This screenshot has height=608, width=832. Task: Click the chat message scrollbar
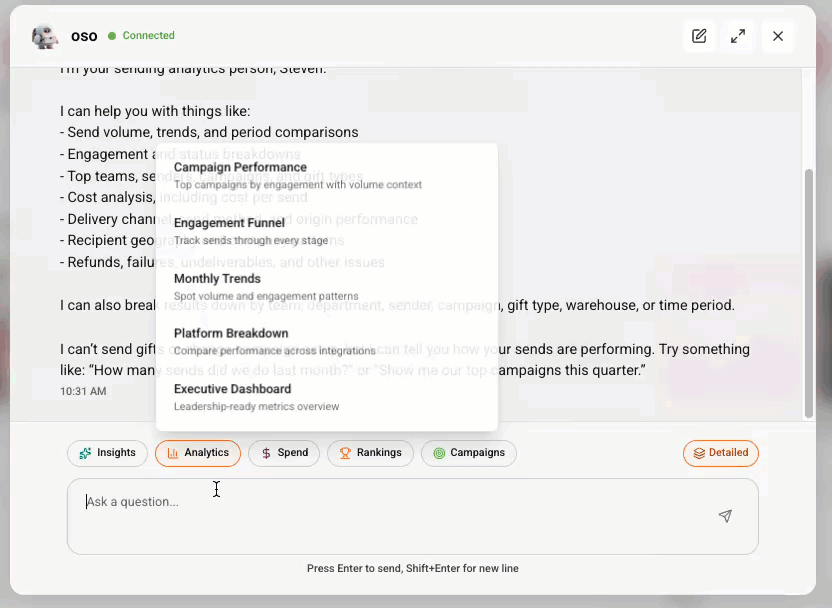point(809,294)
